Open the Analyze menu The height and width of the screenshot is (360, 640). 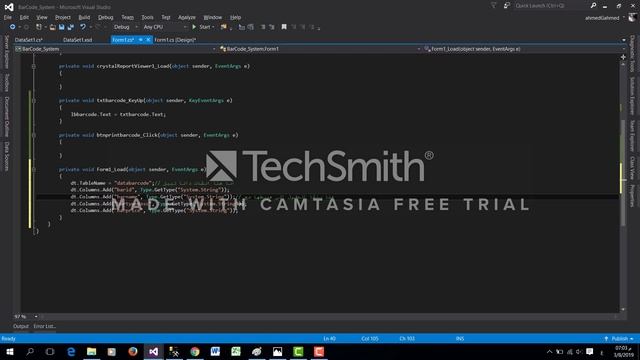(x=187, y=17)
